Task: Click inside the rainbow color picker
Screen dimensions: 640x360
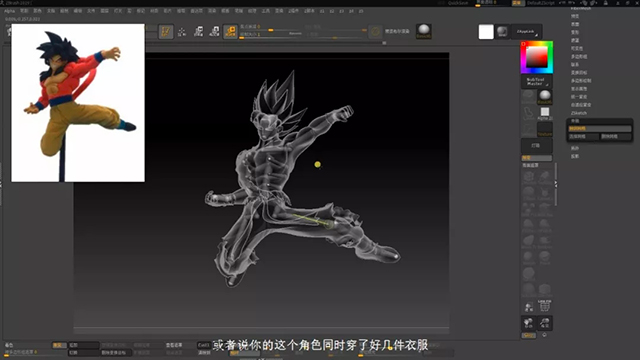Action: (x=537, y=57)
